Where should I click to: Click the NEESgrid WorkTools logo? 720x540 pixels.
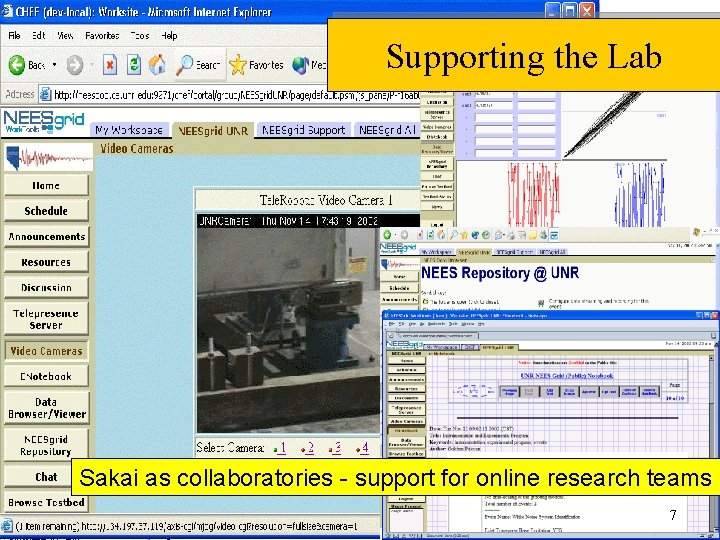click(44, 122)
